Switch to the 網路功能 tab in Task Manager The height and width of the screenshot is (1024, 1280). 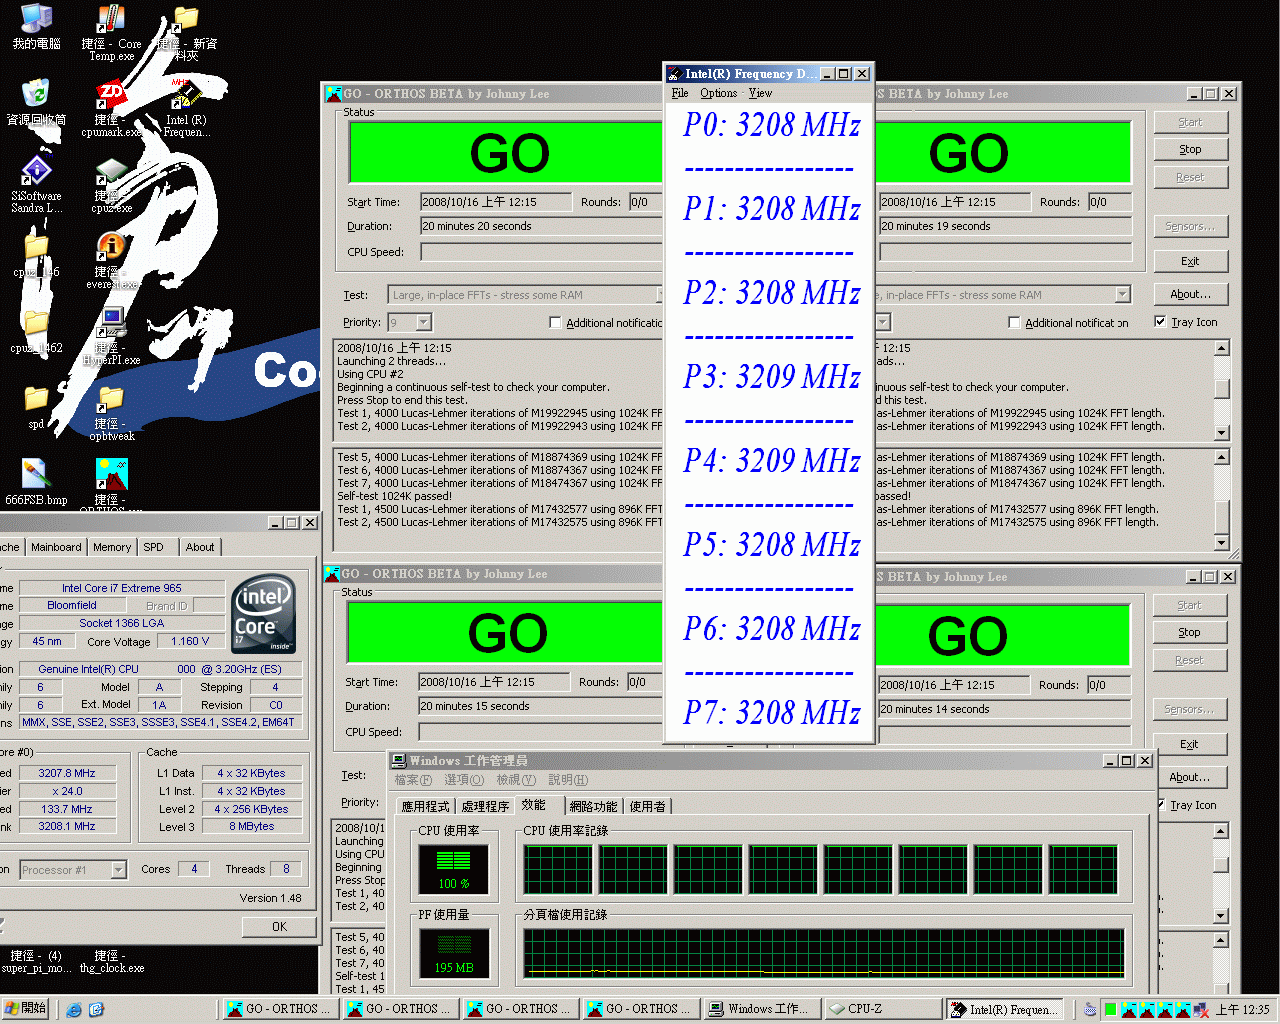593,806
